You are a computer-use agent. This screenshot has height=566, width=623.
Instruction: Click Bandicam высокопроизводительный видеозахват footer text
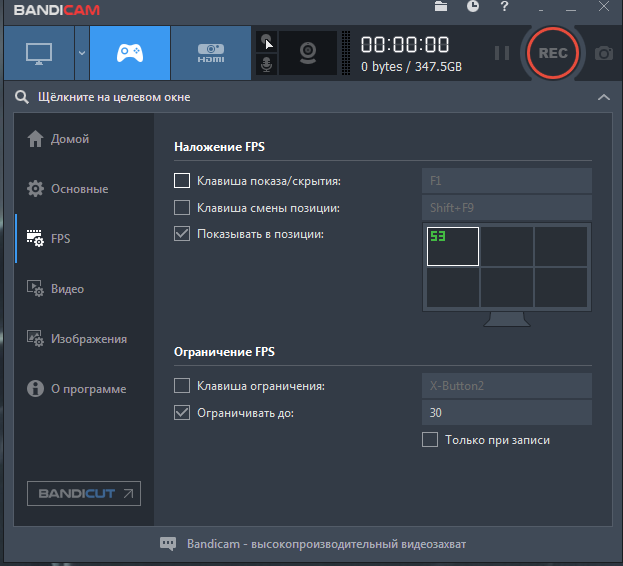tap(327, 544)
